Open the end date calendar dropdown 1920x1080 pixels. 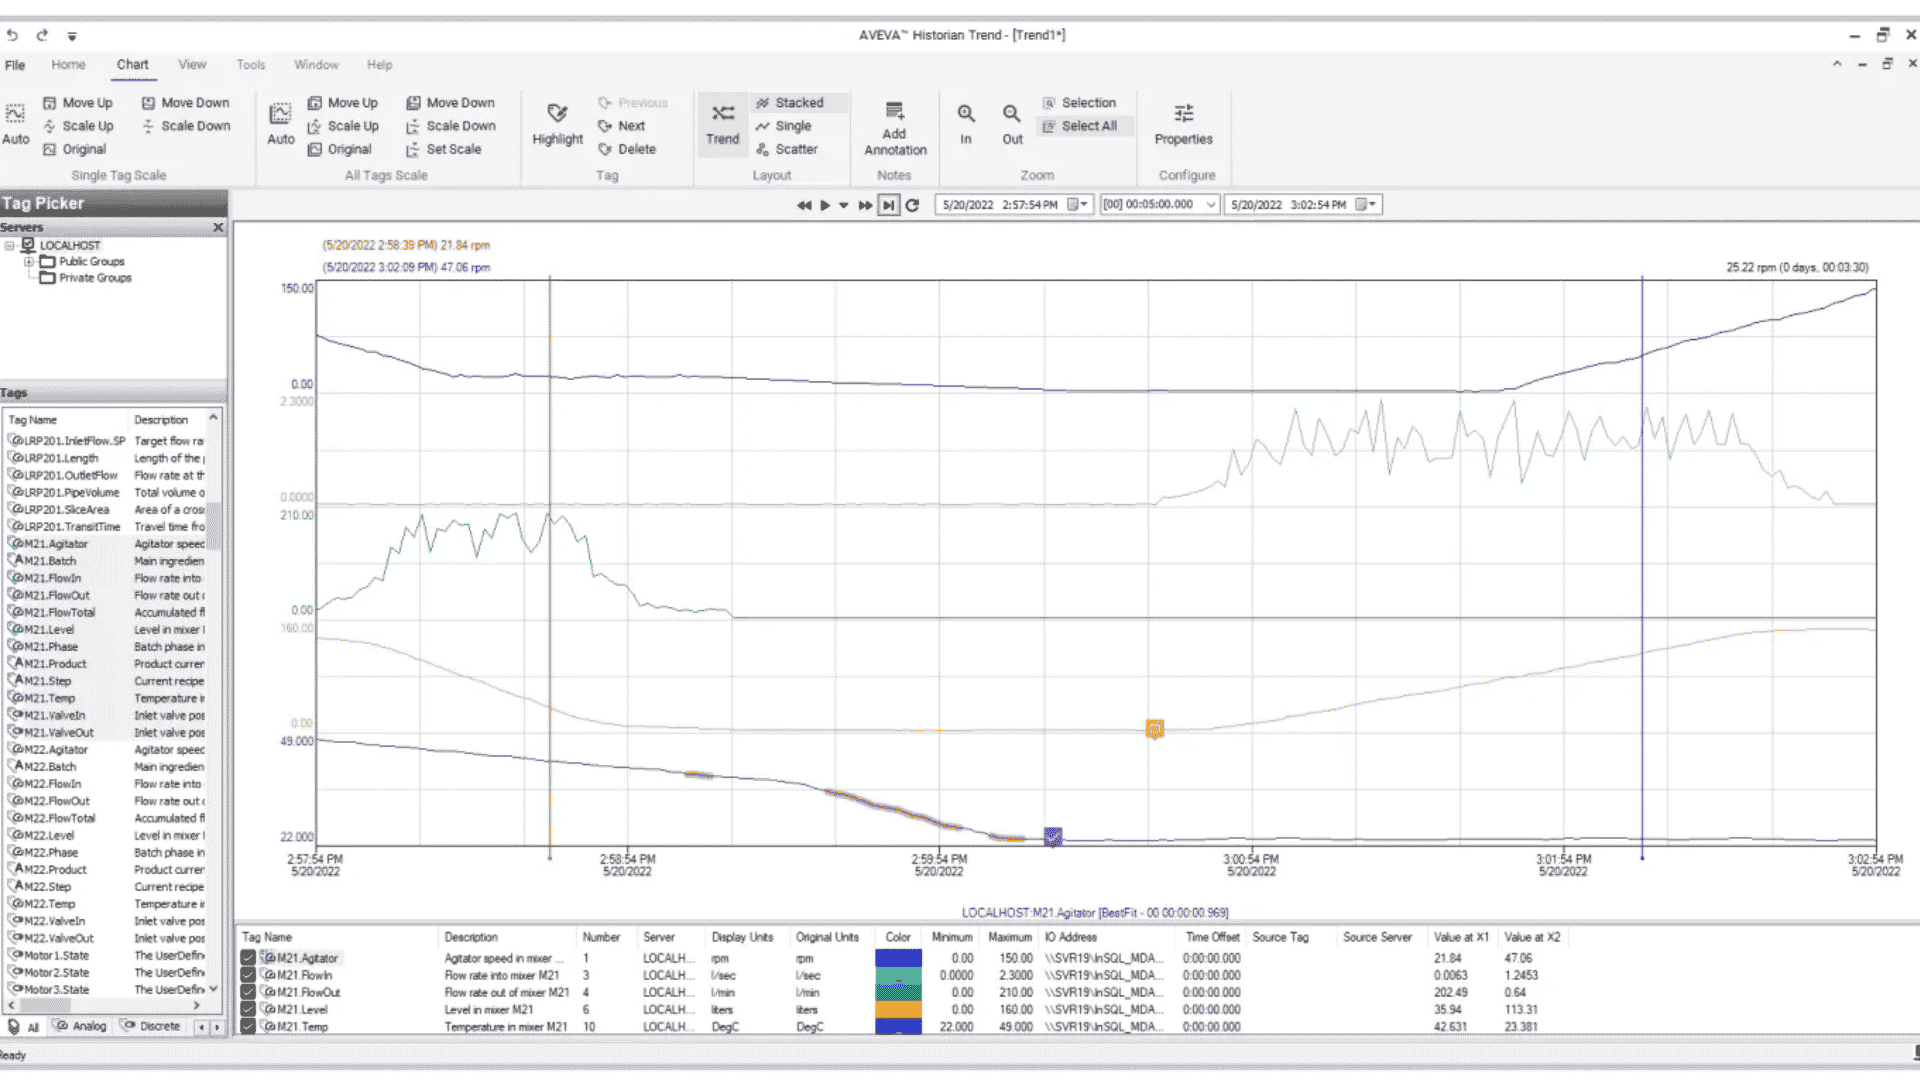click(1366, 205)
